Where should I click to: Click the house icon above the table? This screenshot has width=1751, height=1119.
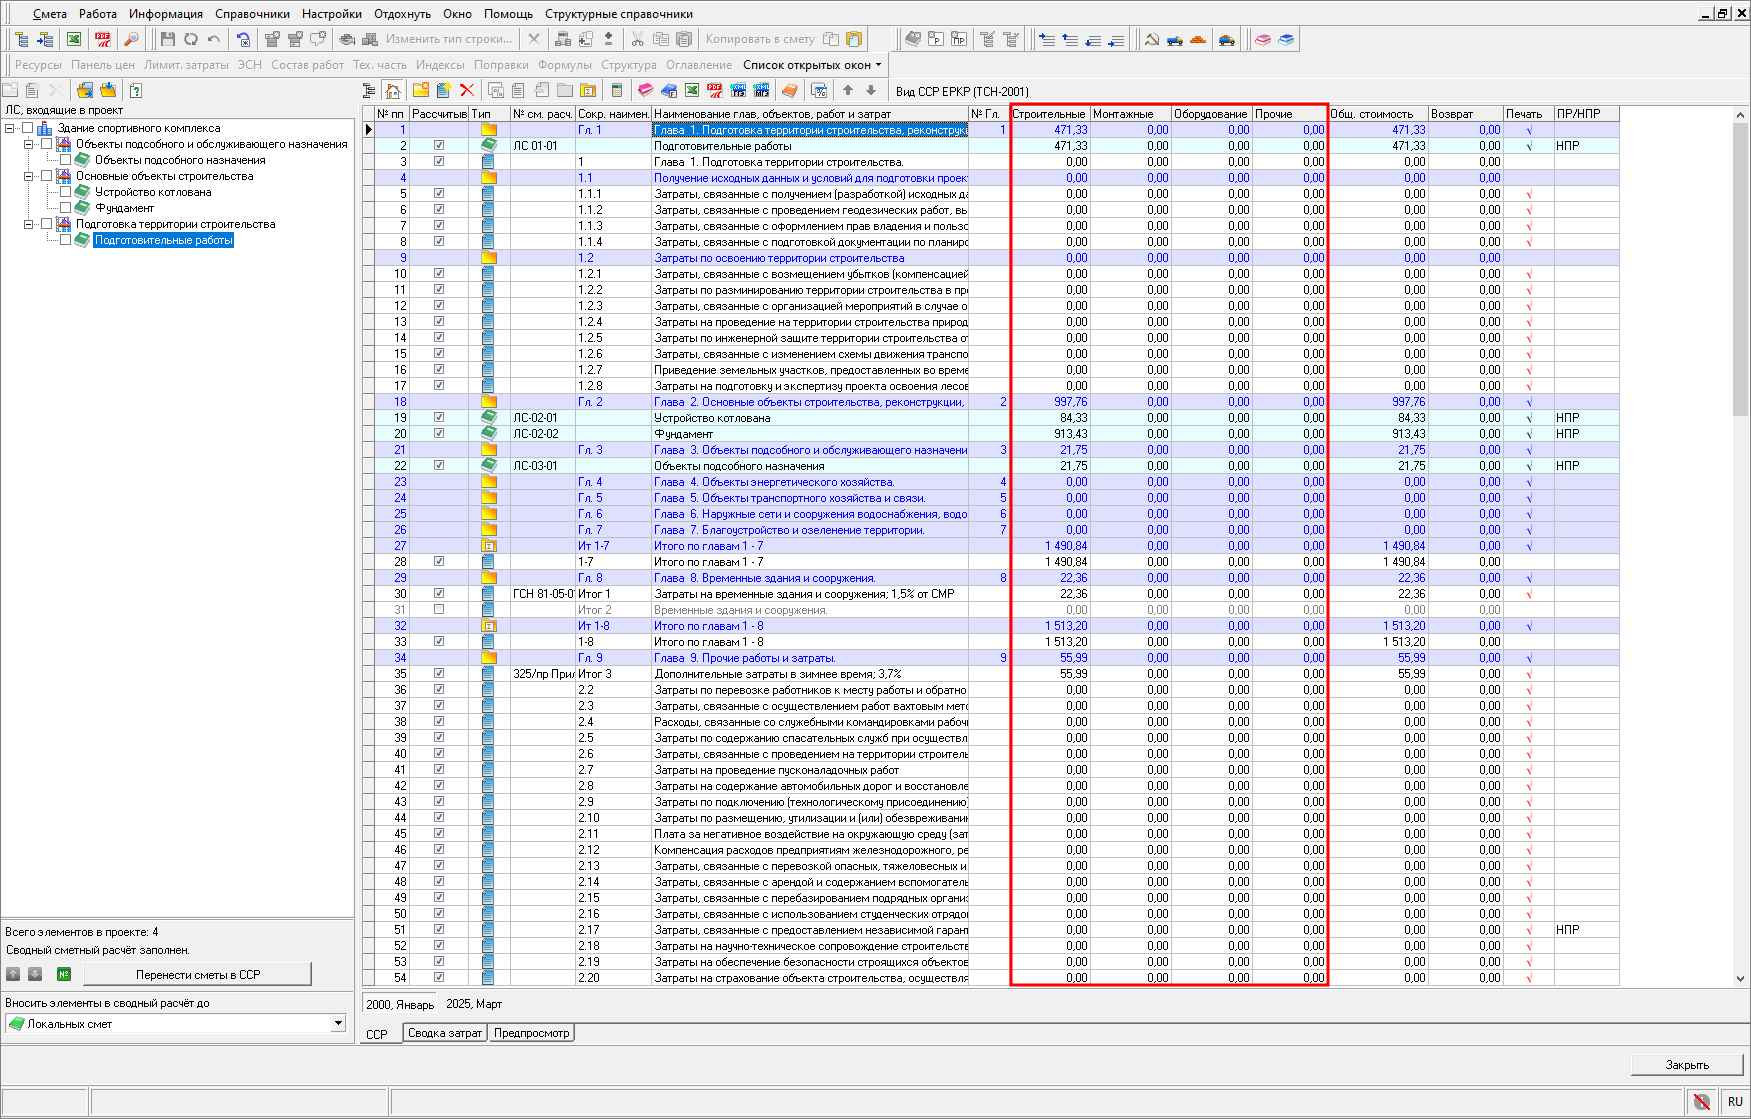(x=393, y=91)
